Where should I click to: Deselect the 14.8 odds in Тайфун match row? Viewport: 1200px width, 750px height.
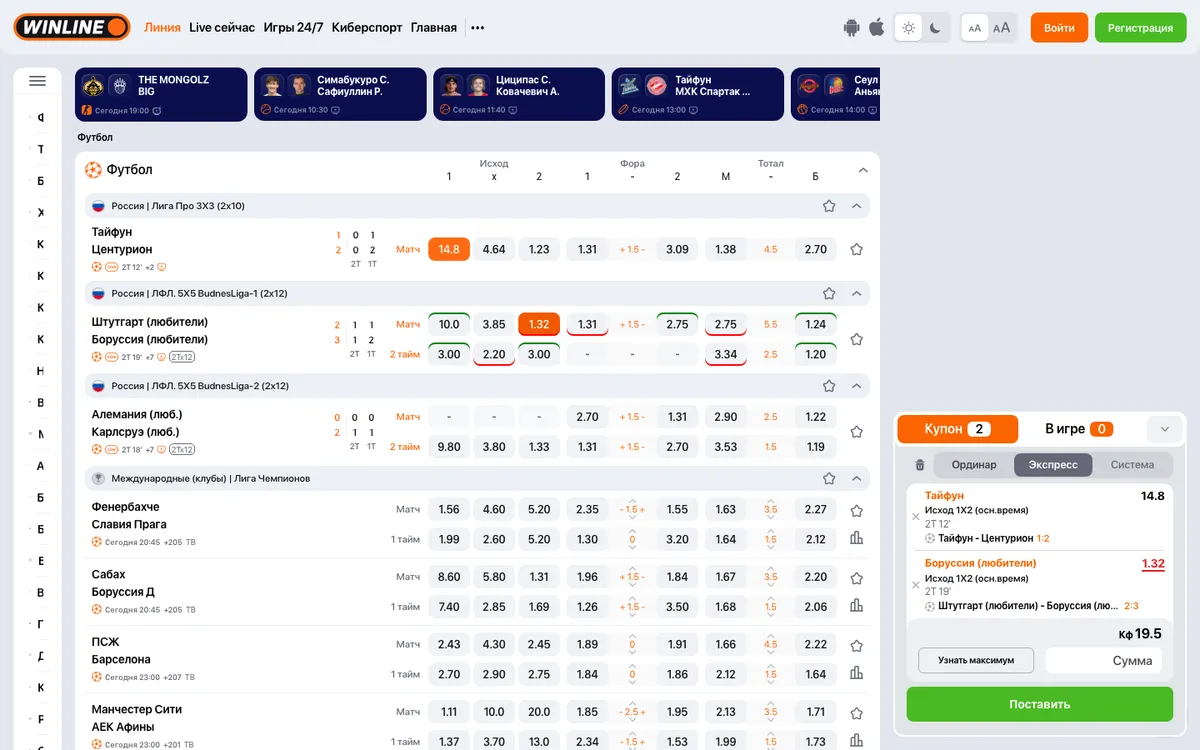449,249
